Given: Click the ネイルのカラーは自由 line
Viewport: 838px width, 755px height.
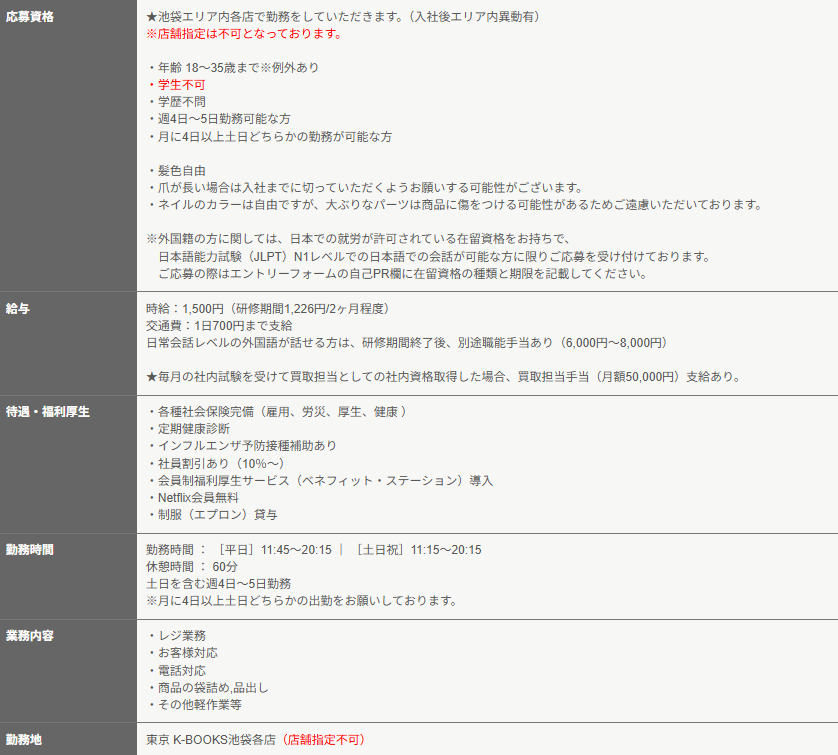Looking at the screenshot, I should point(455,205).
